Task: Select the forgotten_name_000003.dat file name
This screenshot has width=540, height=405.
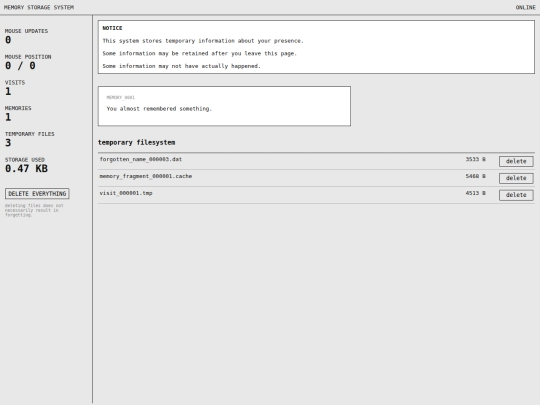Action: coord(141,159)
